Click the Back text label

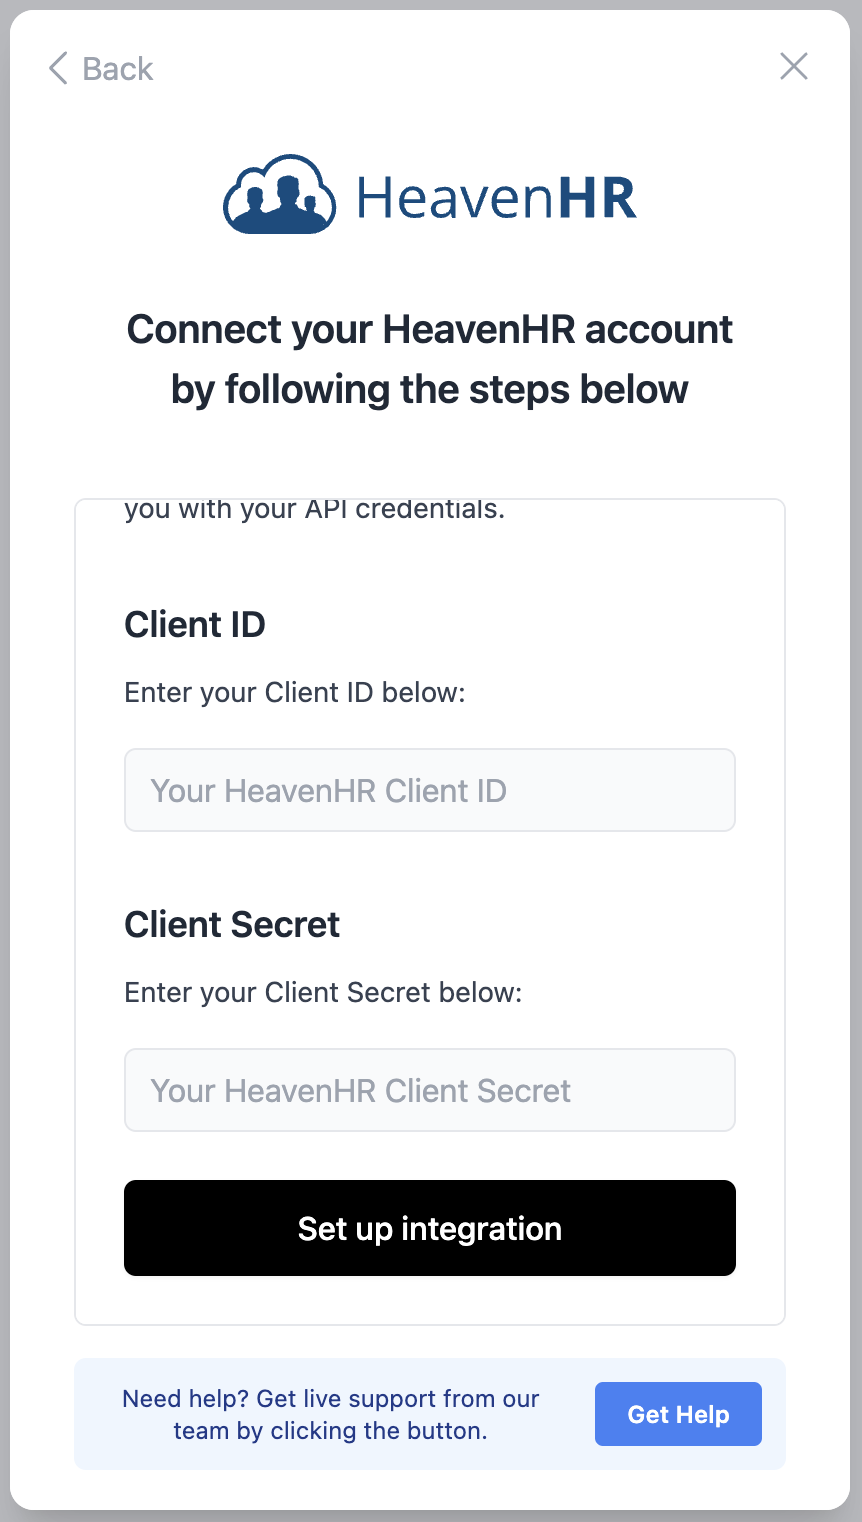click(x=118, y=69)
